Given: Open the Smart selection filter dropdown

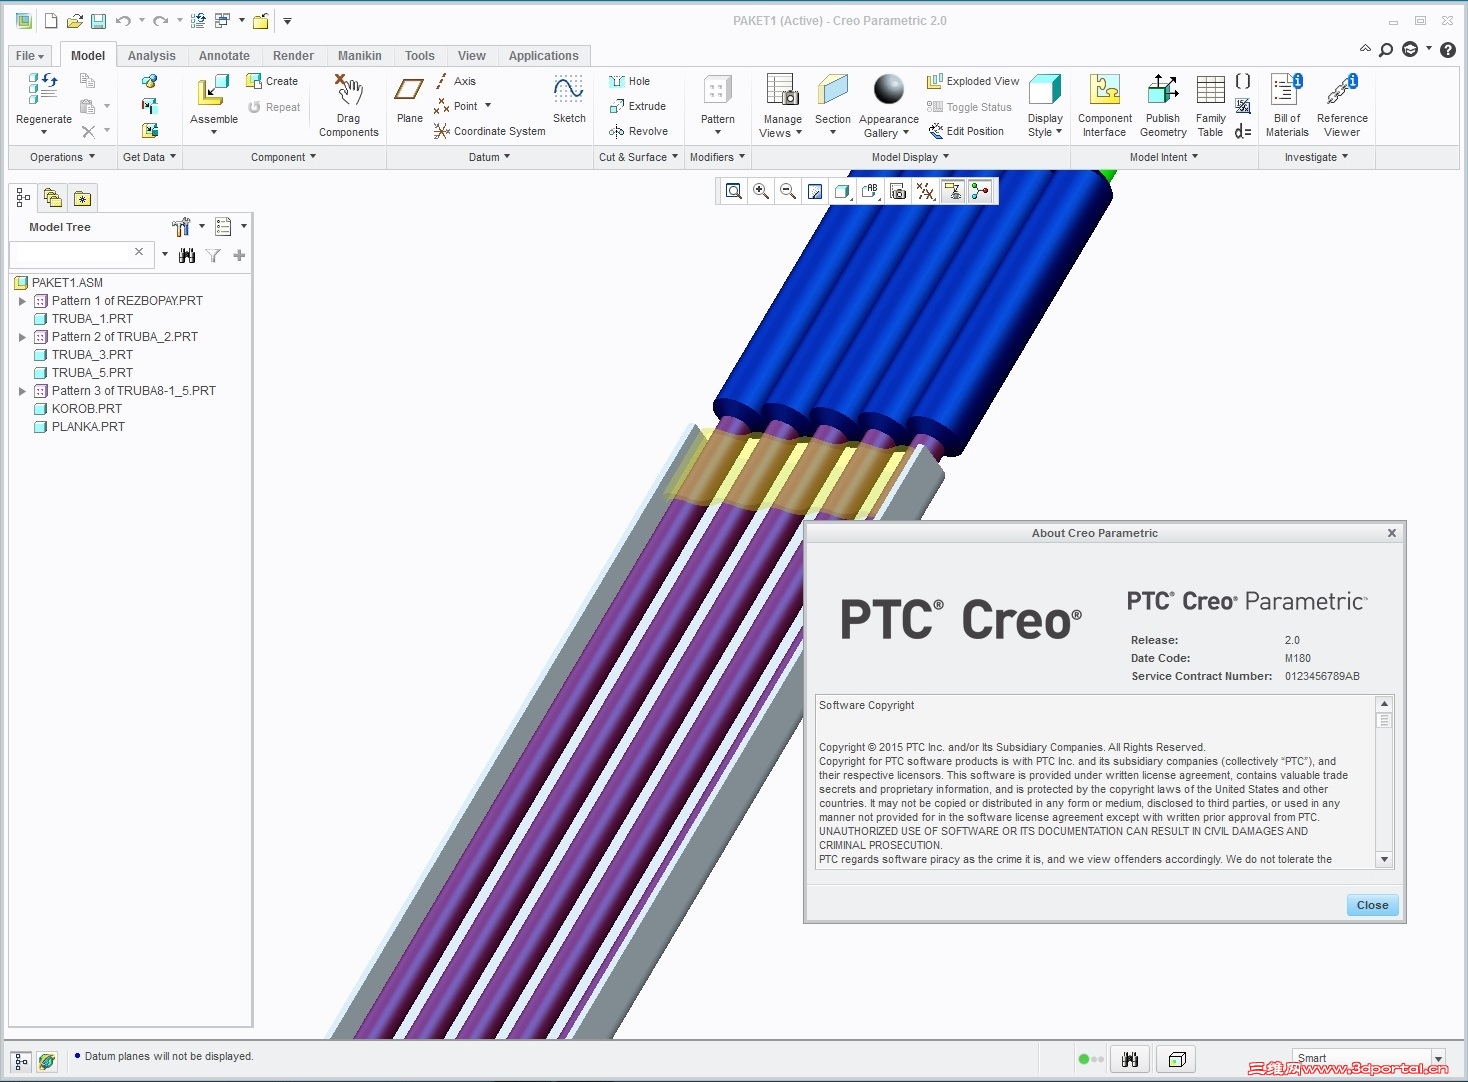Looking at the screenshot, I should click(1438, 1058).
